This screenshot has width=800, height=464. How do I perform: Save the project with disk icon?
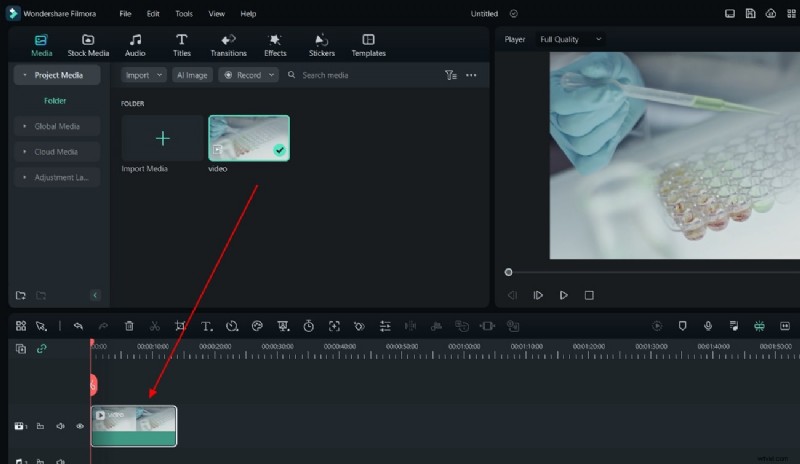coord(750,14)
